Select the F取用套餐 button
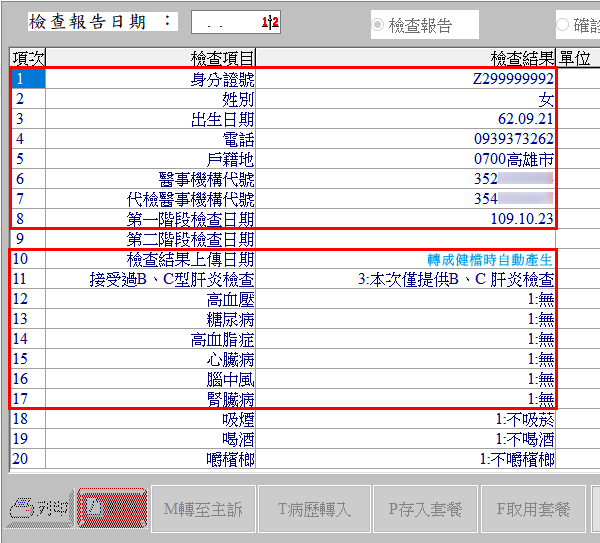600x543 pixels. (x=534, y=510)
